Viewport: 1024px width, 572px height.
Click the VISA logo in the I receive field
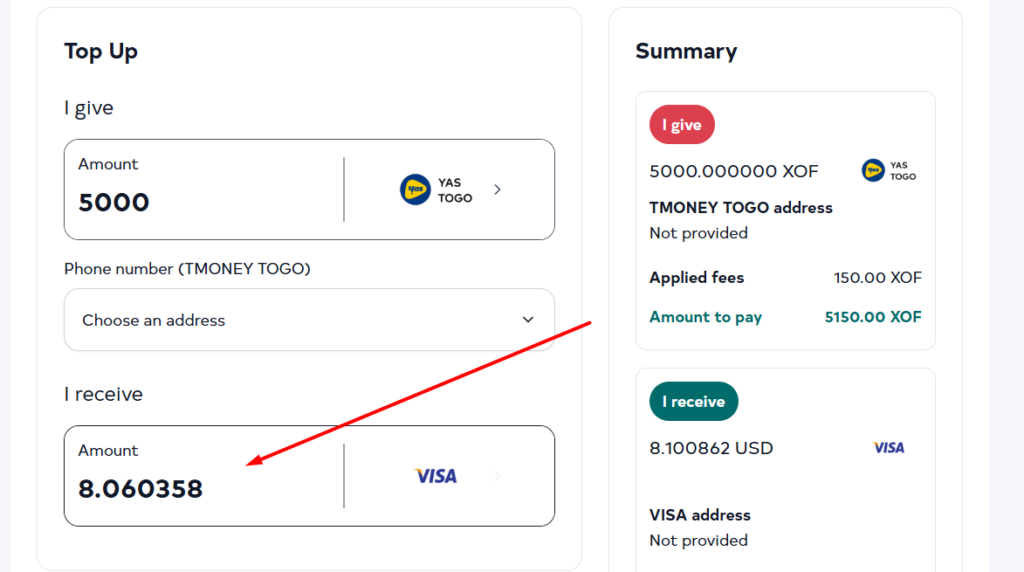point(436,476)
